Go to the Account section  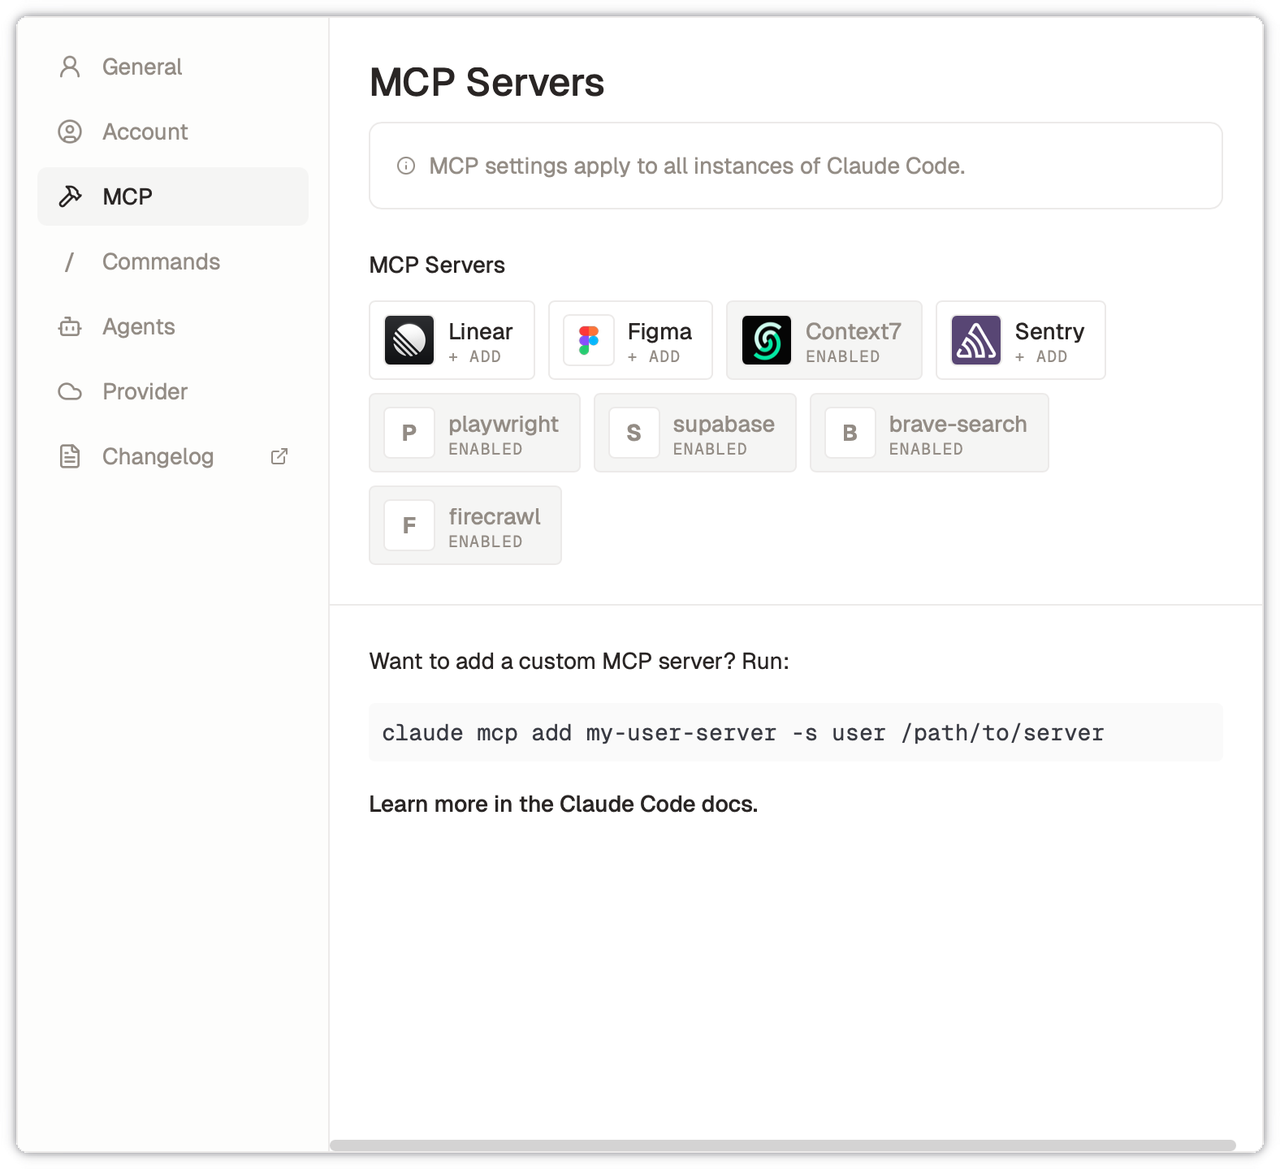point(144,132)
